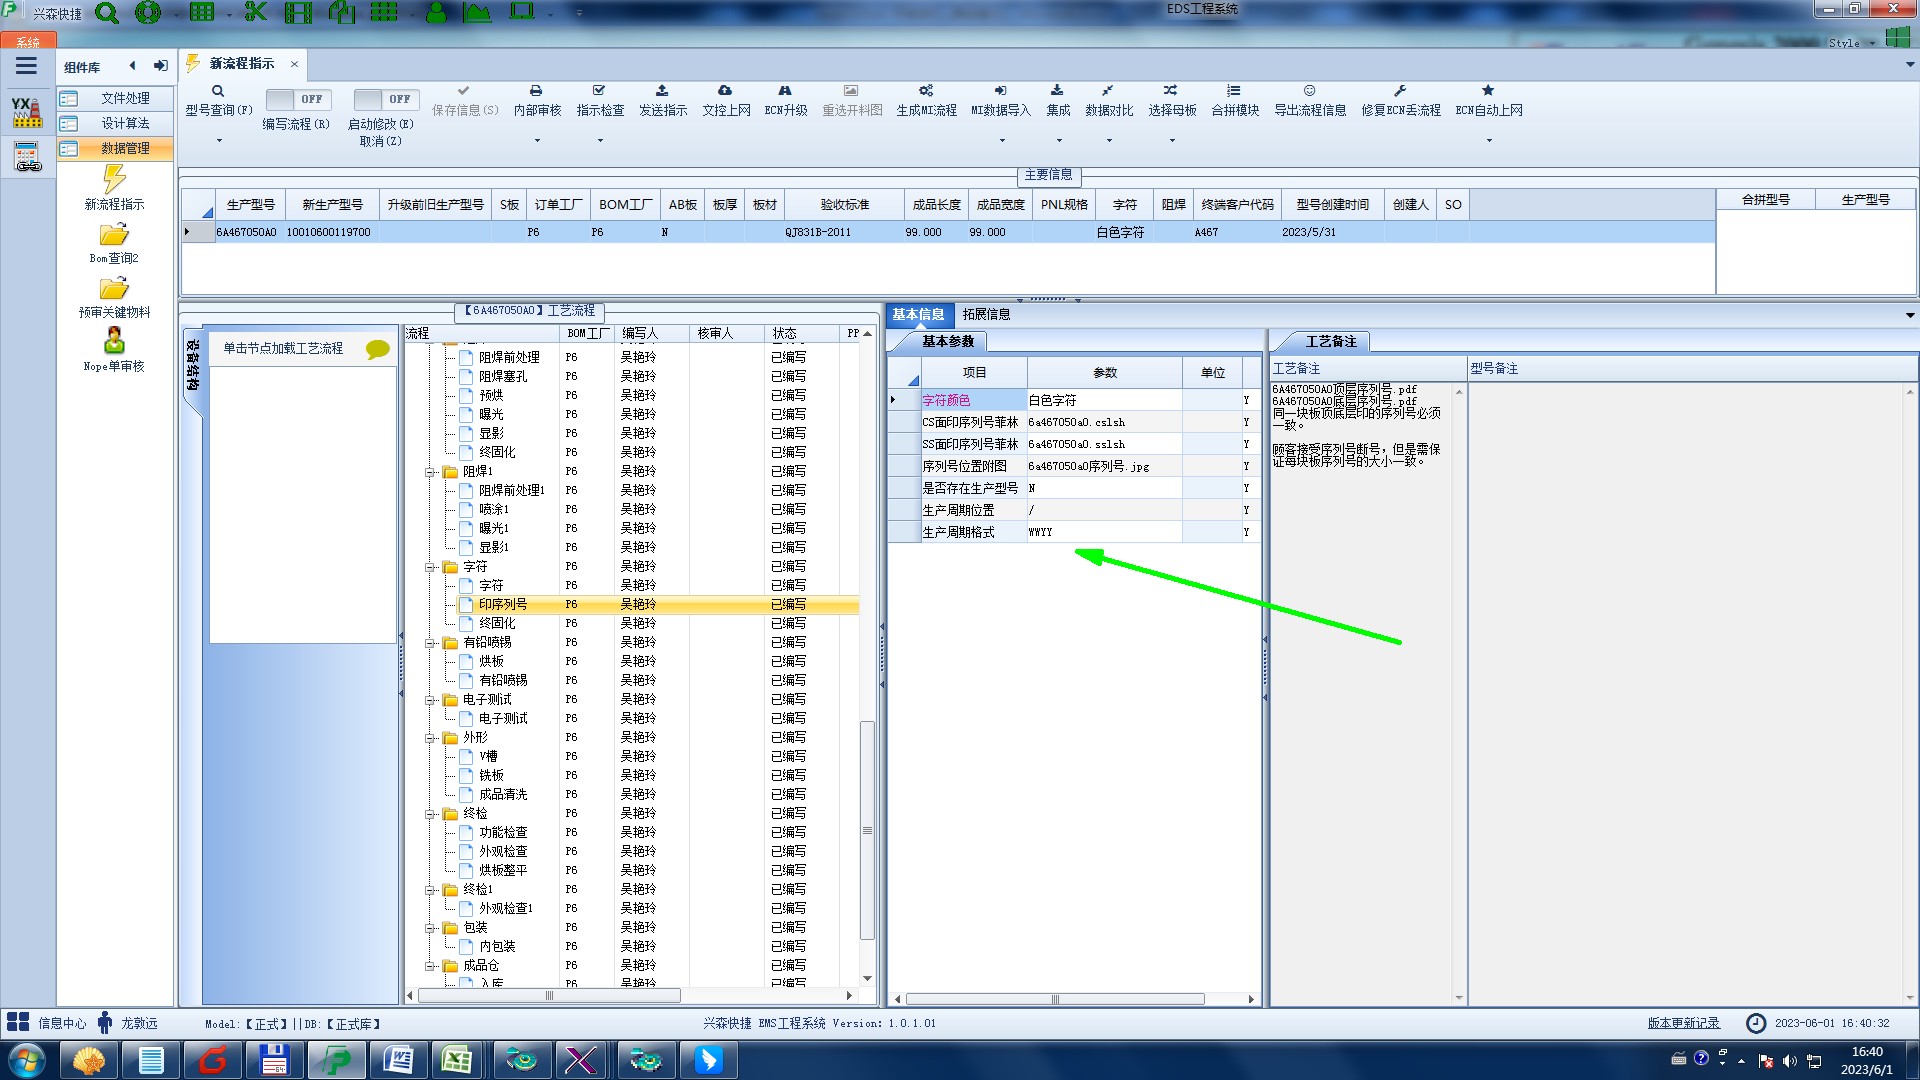Click the 系统 ribbon tab

[x=28, y=42]
